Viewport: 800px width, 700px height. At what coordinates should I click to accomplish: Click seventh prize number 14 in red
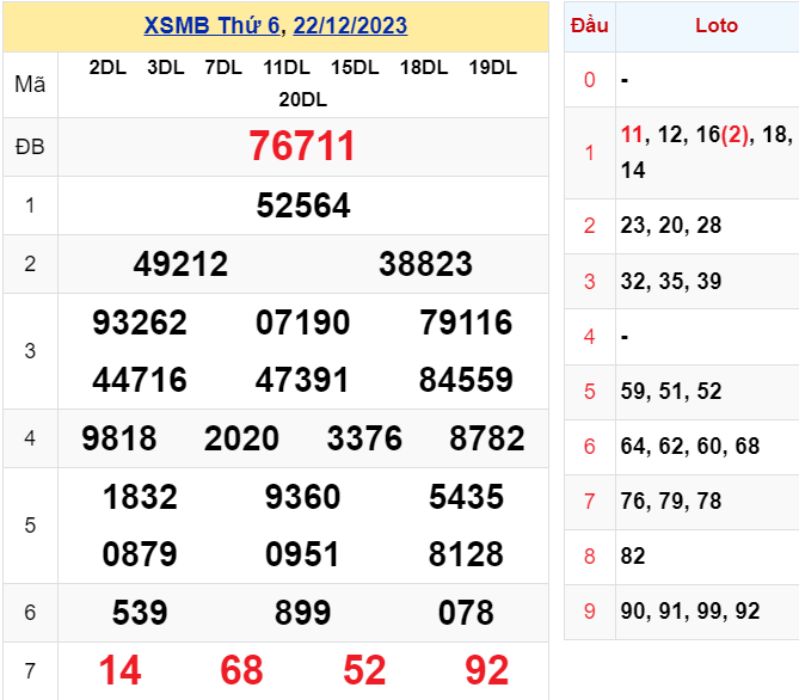(x=119, y=670)
